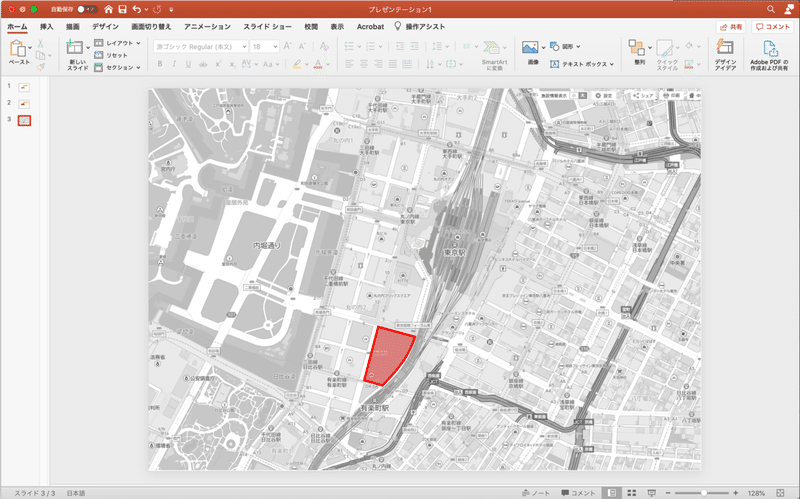
Task: Start Slide Show from status bar icon
Action: [x=652, y=493]
